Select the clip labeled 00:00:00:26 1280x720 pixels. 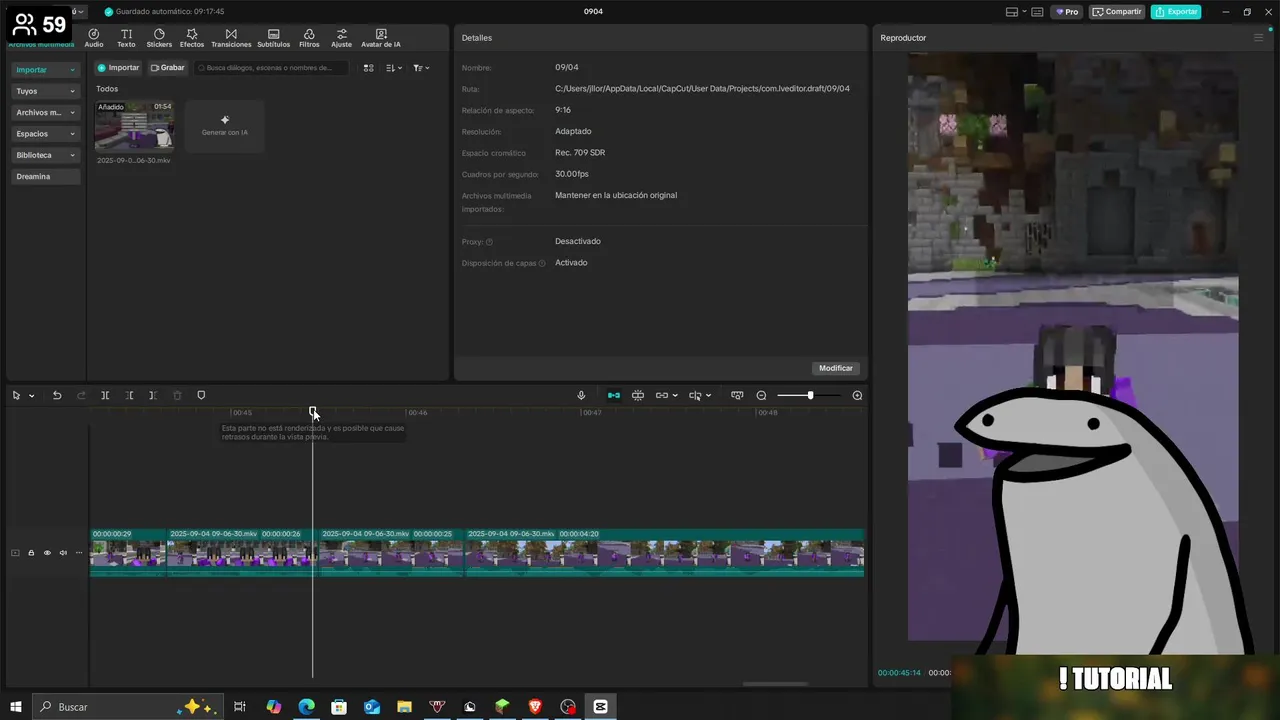[x=243, y=552]
